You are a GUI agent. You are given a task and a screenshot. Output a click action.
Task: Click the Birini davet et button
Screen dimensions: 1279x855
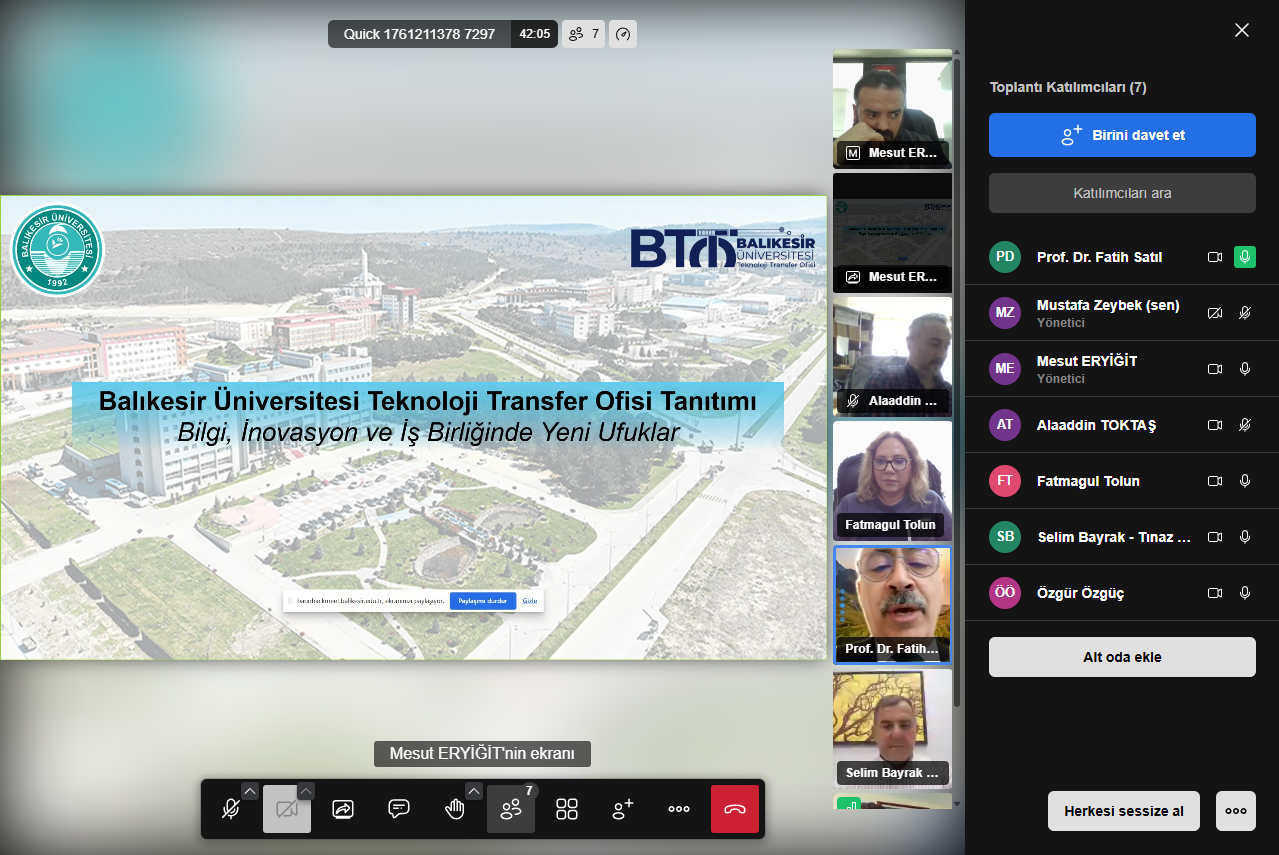click(1122, 135)
